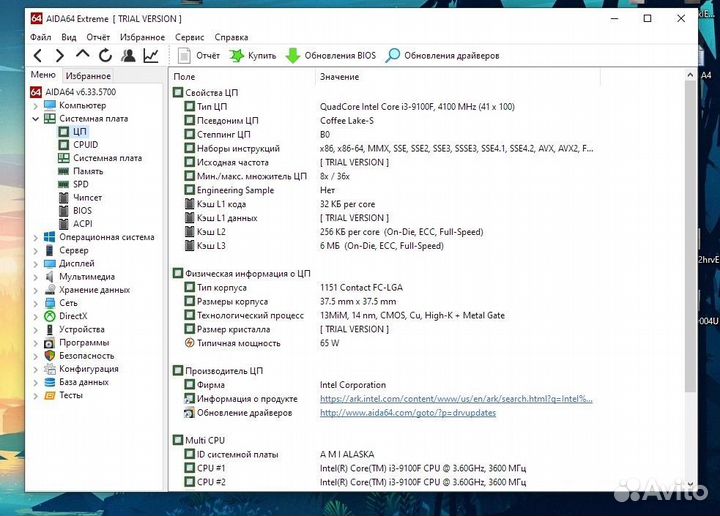The image size is (720, 516).
Task: Collapse the Системная плата parent node
Action: [36, 119]
